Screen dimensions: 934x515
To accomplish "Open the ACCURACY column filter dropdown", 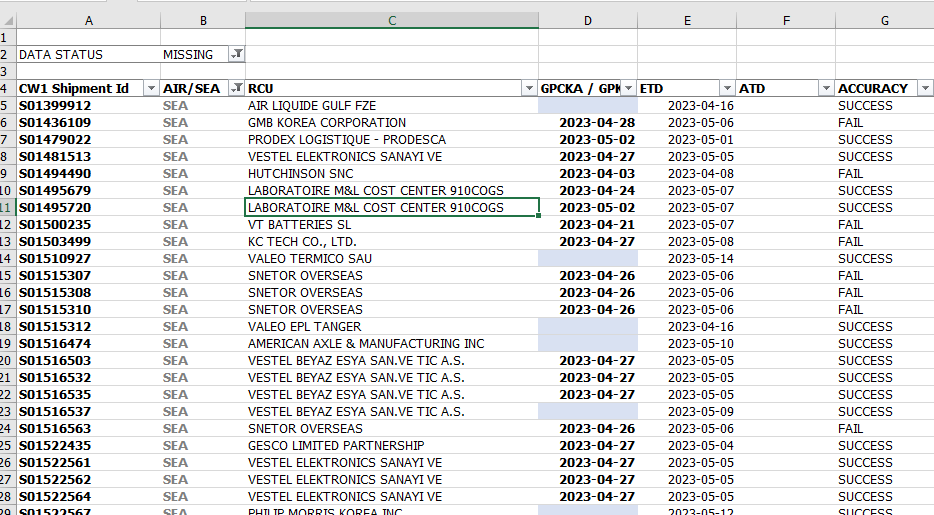I will tap(925, 88).
